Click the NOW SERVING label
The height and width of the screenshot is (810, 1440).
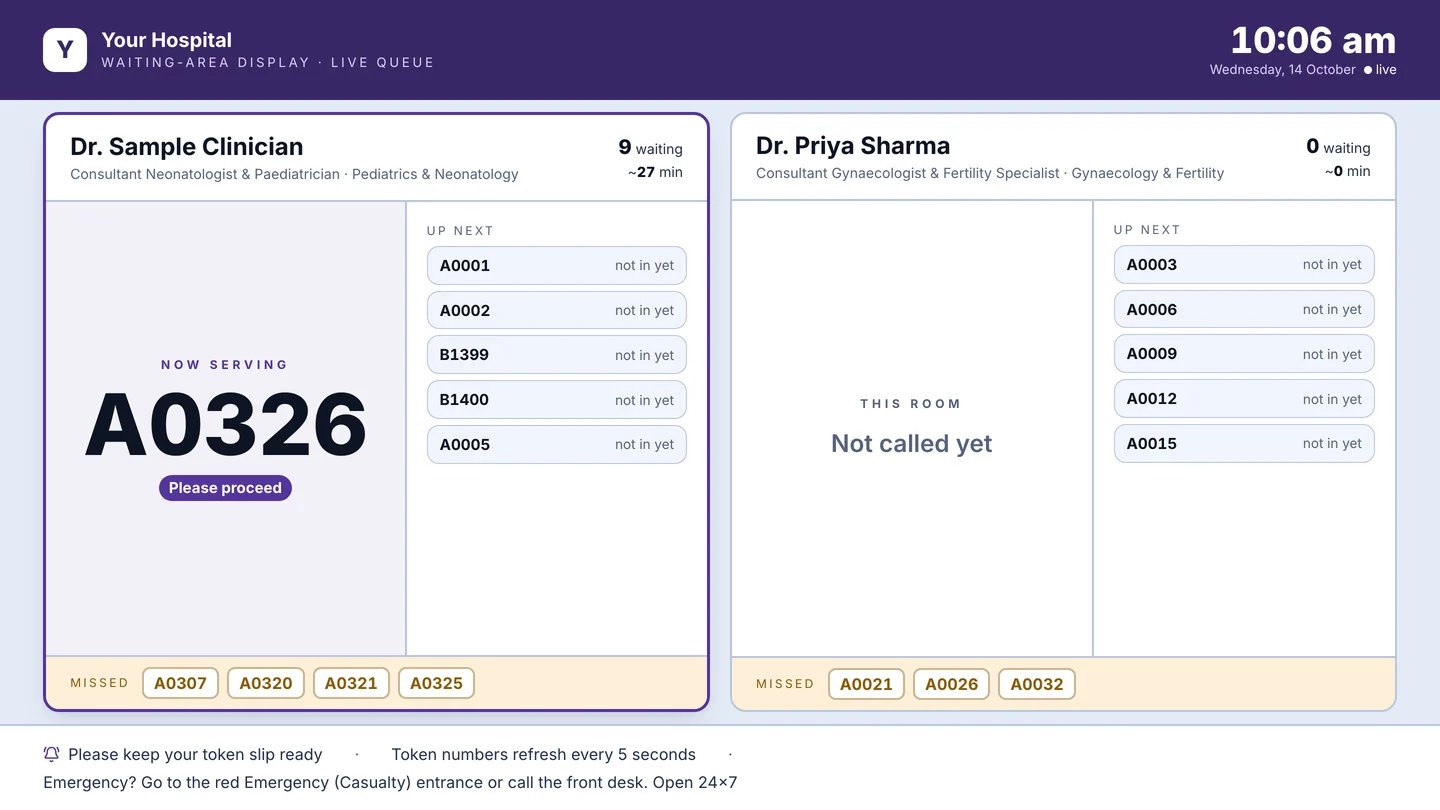coord(225,365)
